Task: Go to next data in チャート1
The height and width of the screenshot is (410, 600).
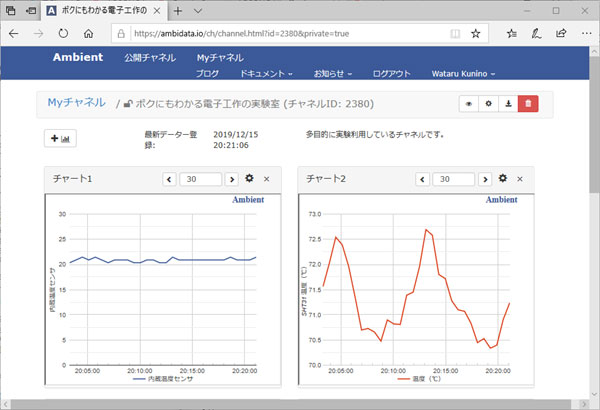Action: point(232,179)
